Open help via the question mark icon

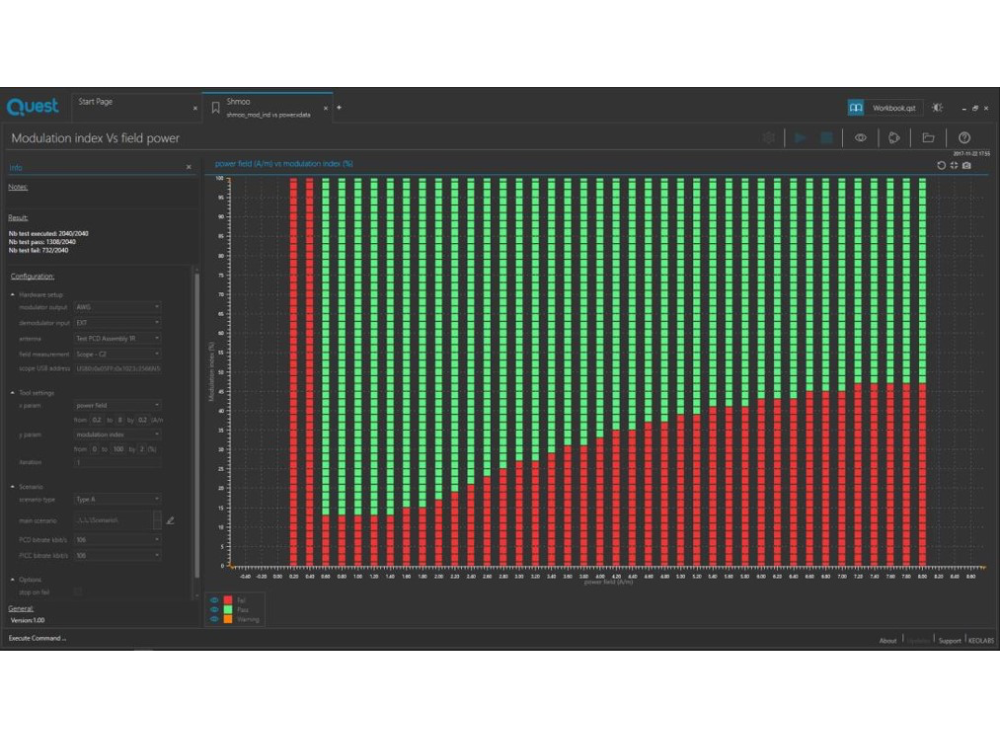pyautogui.click(x=964, y=138)
